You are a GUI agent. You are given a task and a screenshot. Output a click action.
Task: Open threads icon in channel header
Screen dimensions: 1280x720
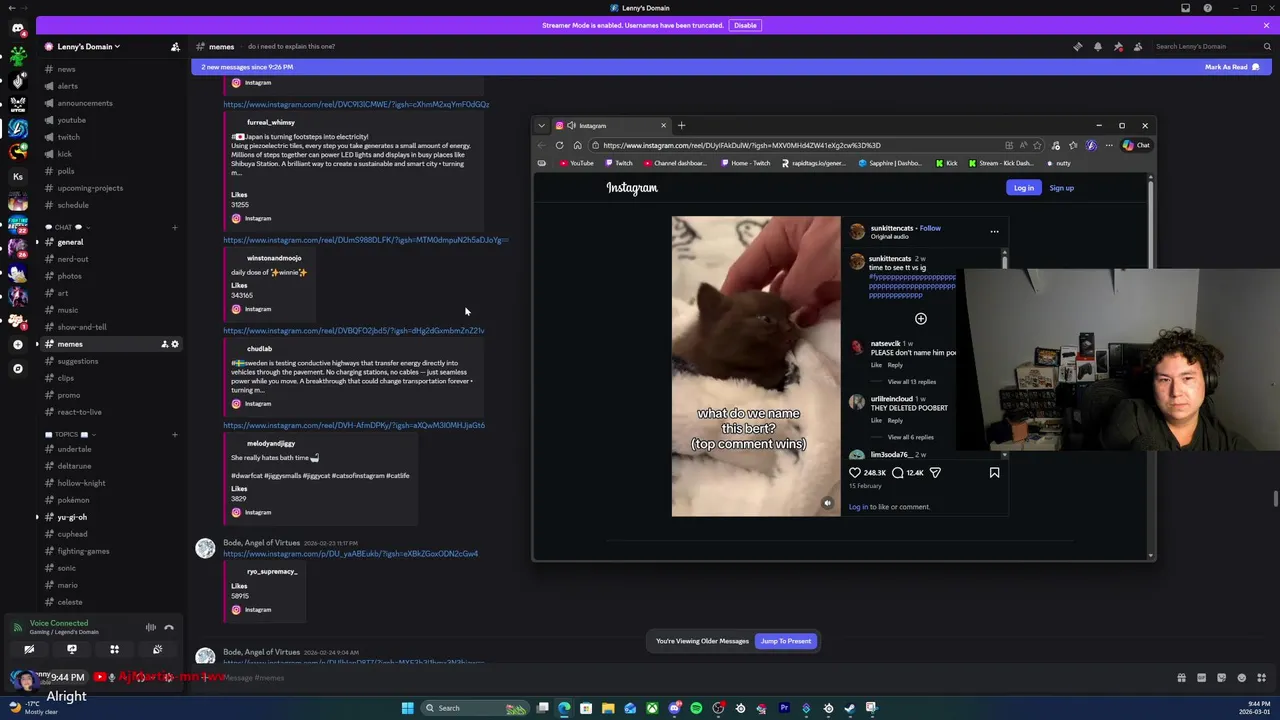tap(1077, 46)
